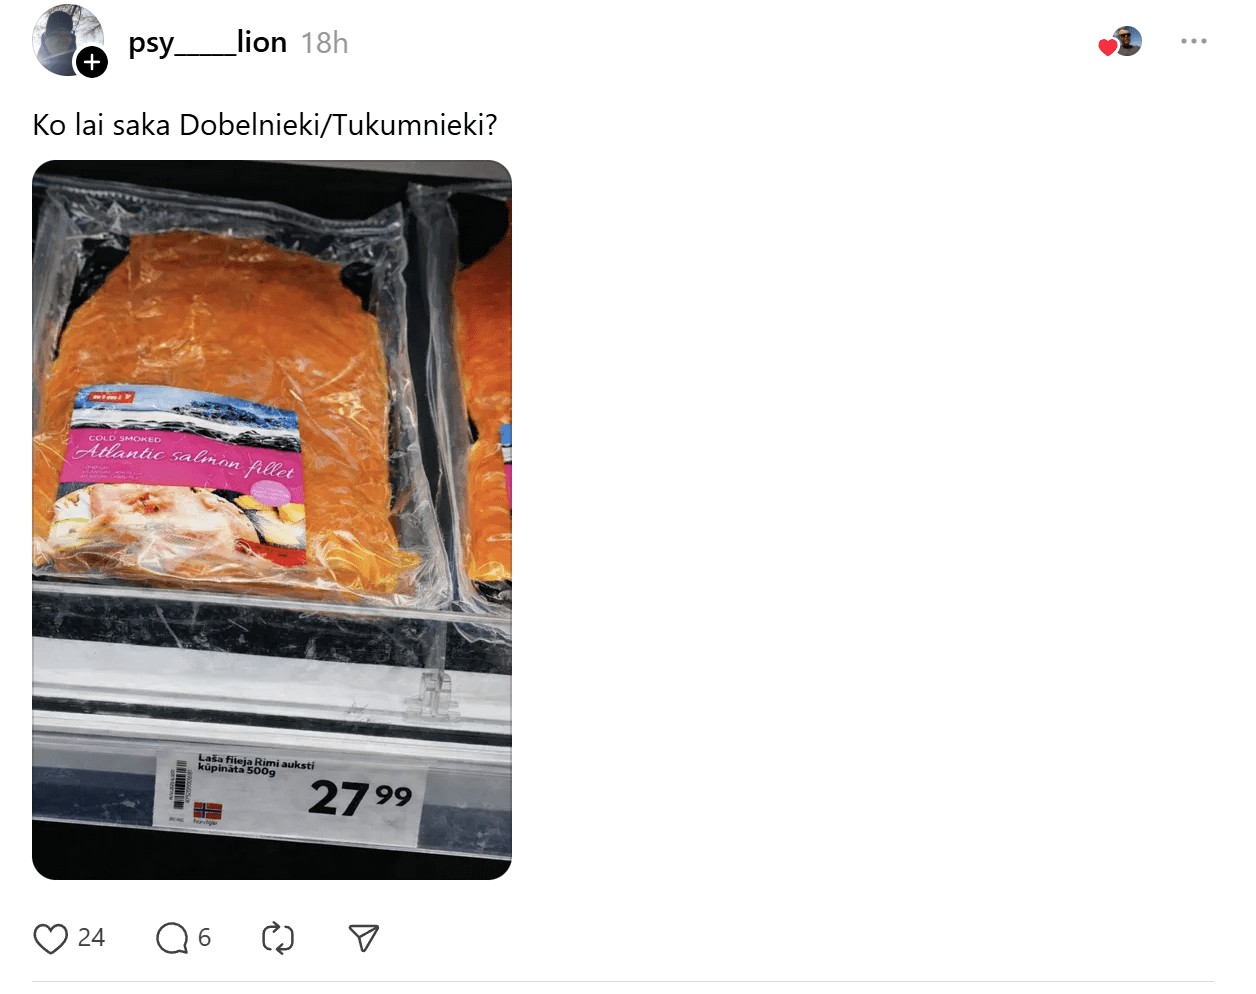Open psy____lion's profile picture

coord(66,40)
